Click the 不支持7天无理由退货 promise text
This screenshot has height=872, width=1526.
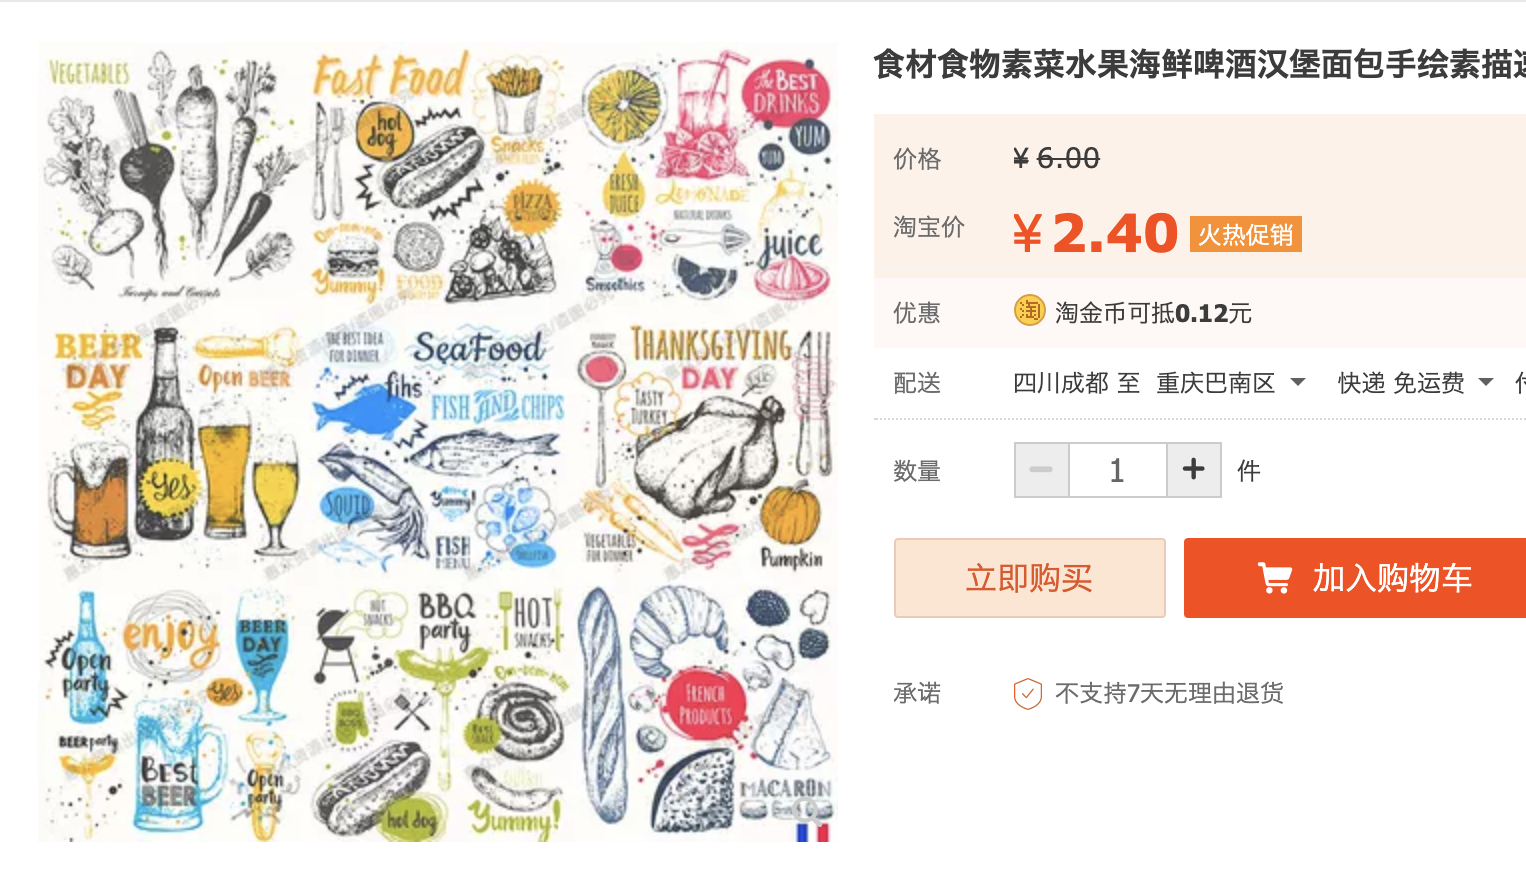tap(1169, 693)
